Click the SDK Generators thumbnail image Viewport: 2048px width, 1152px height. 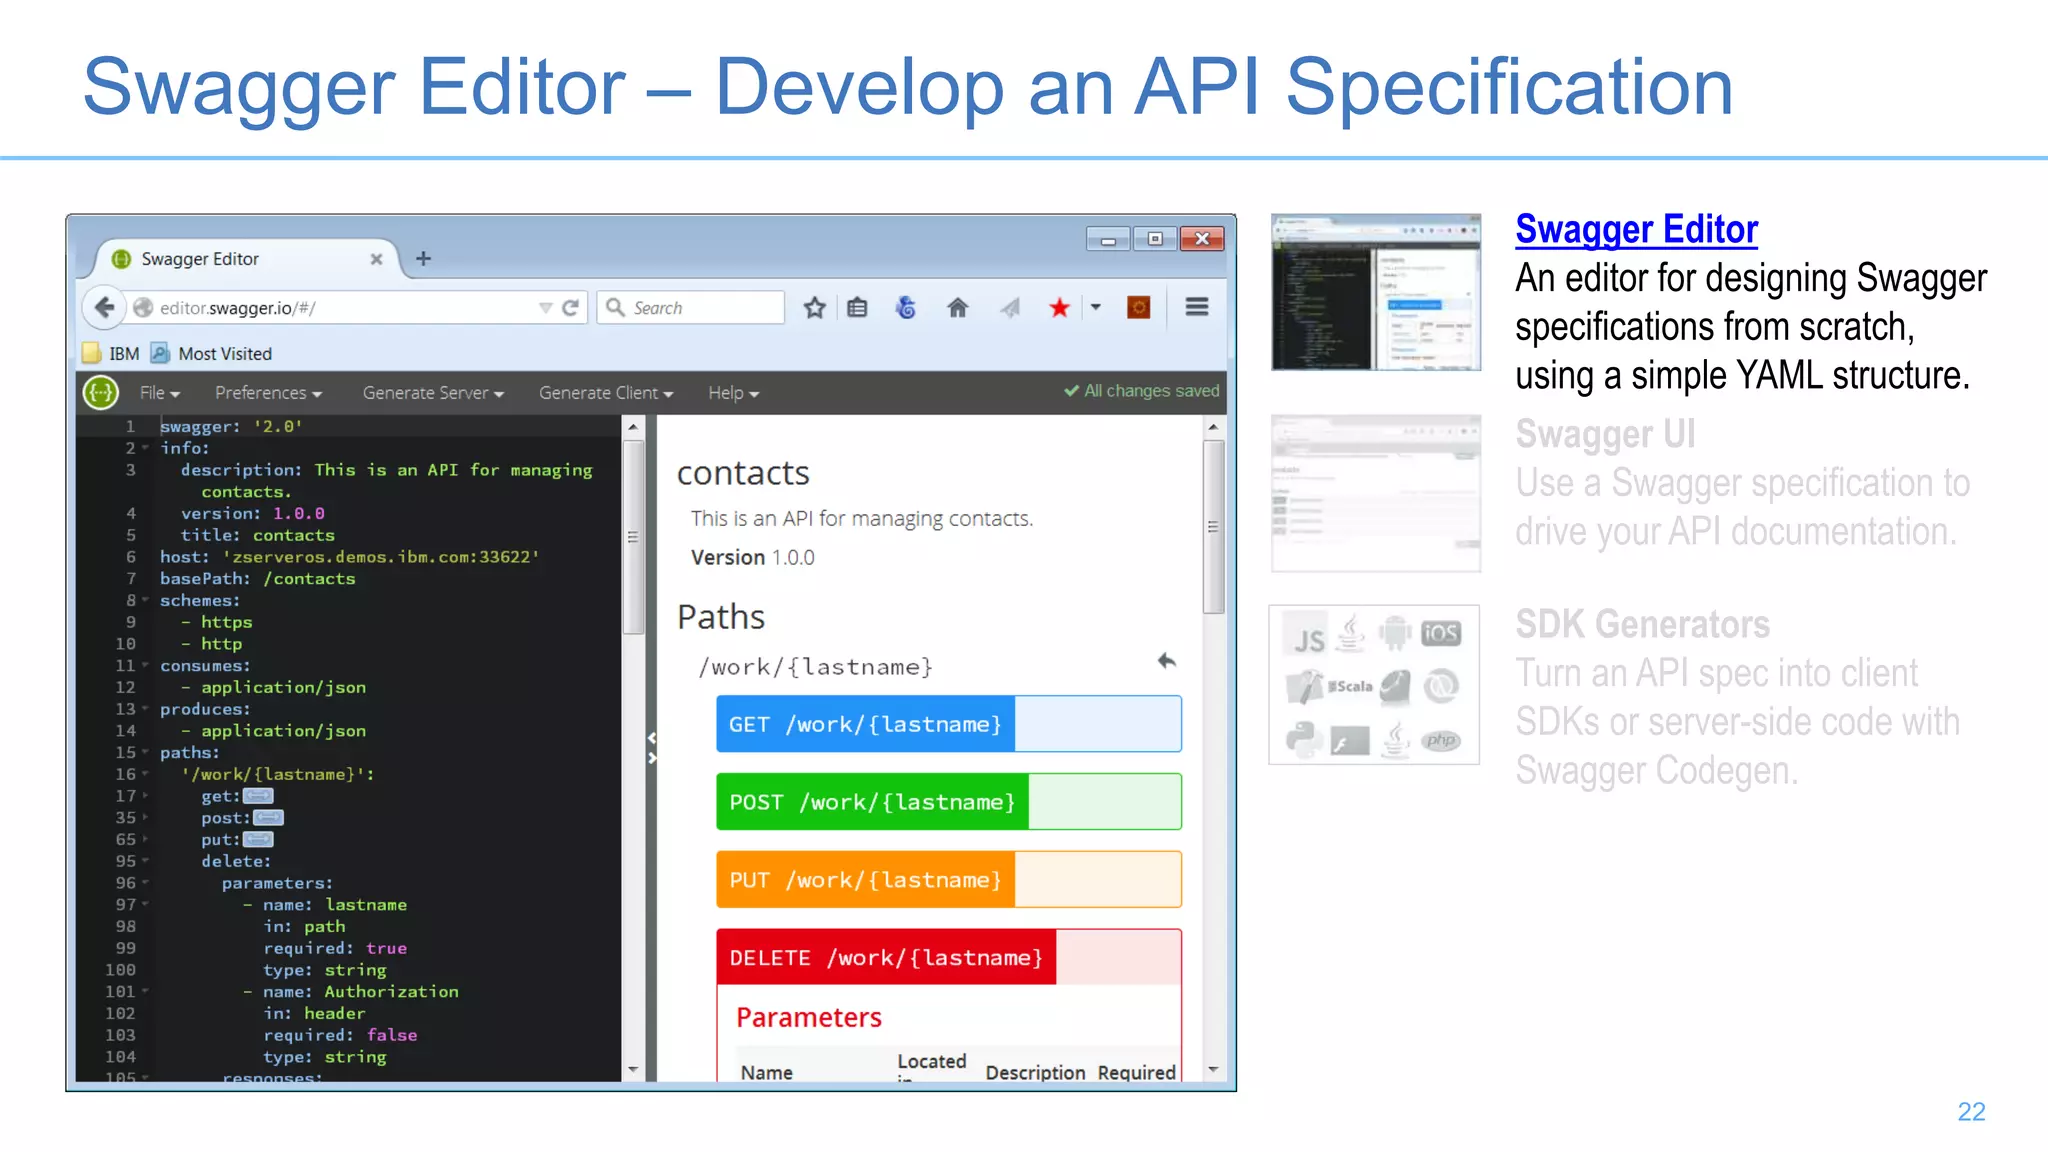1374,685
